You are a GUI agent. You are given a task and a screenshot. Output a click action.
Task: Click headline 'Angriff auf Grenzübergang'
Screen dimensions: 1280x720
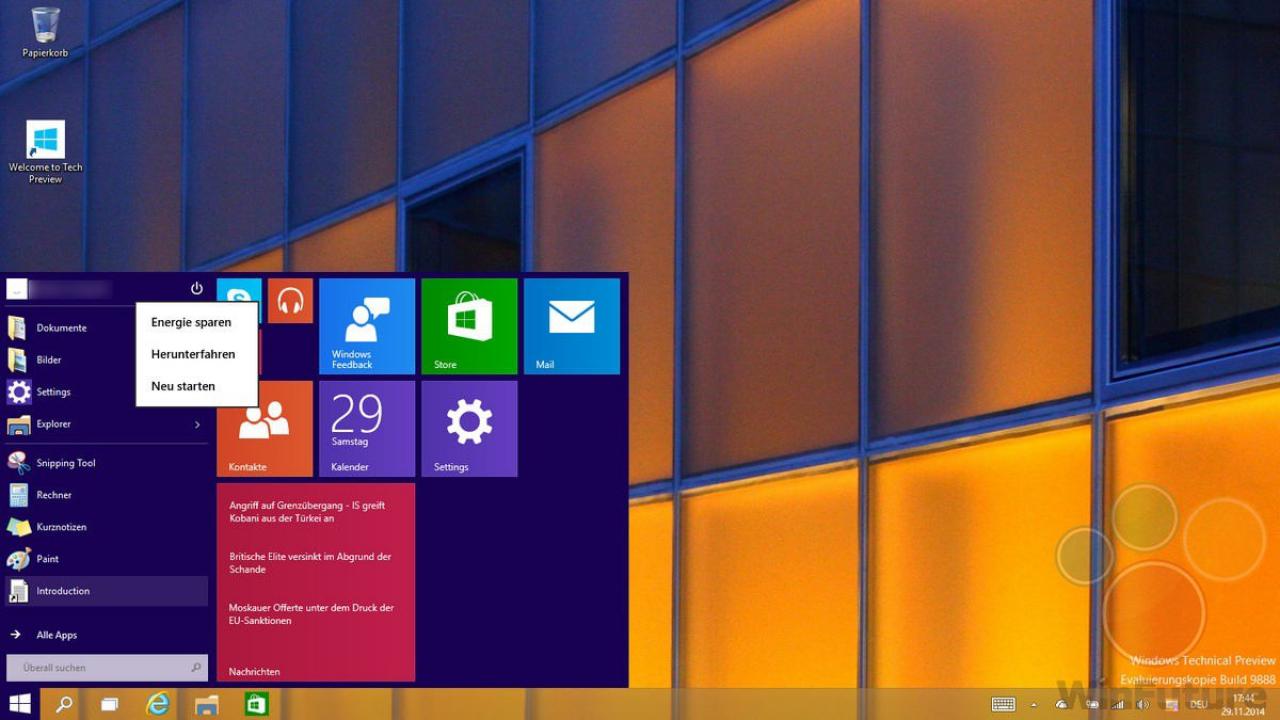click(x=307, y=512)
